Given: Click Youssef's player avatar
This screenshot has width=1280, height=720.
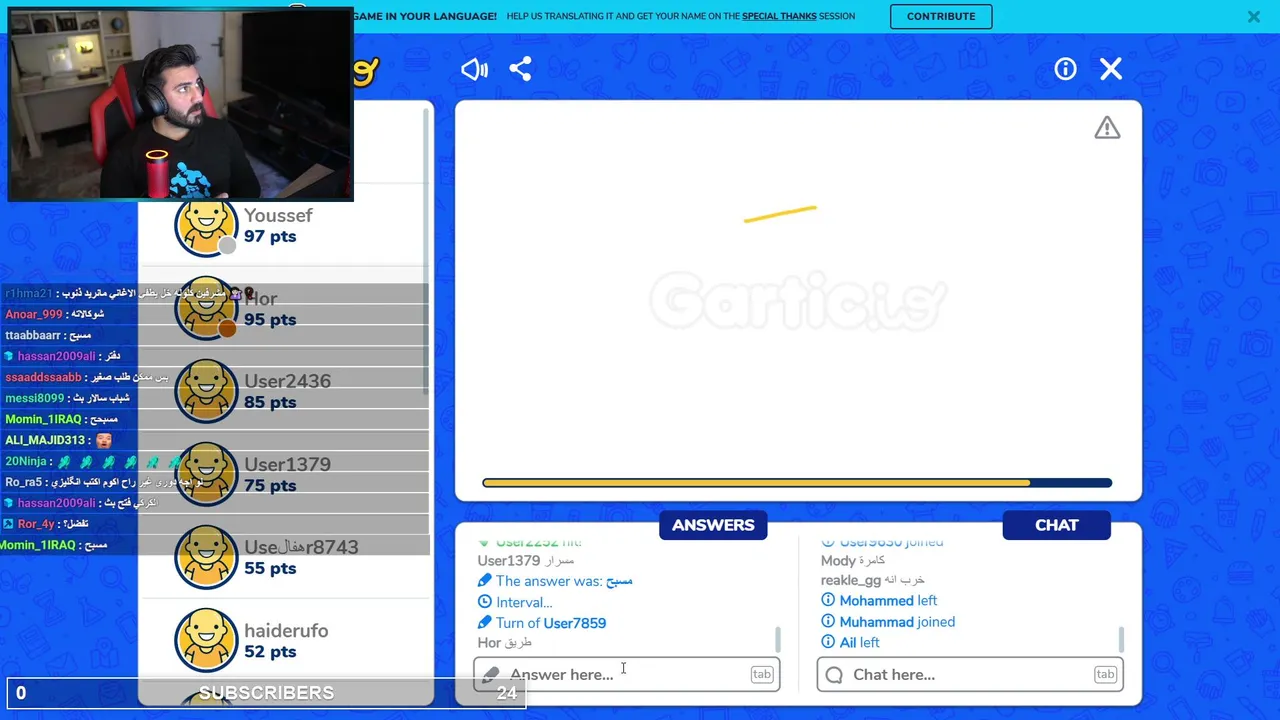Looking at the screenshot, I should pos(206,226).
